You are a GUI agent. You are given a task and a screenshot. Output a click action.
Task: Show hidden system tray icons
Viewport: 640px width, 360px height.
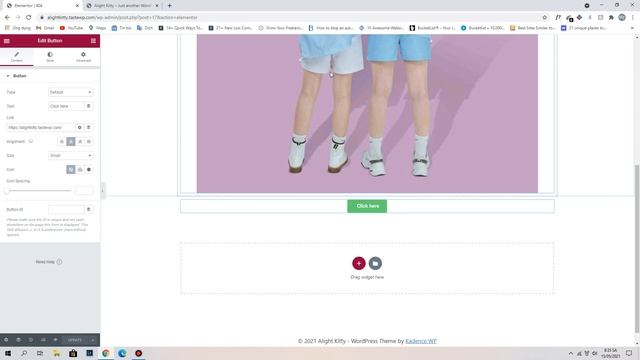(571, 353)
